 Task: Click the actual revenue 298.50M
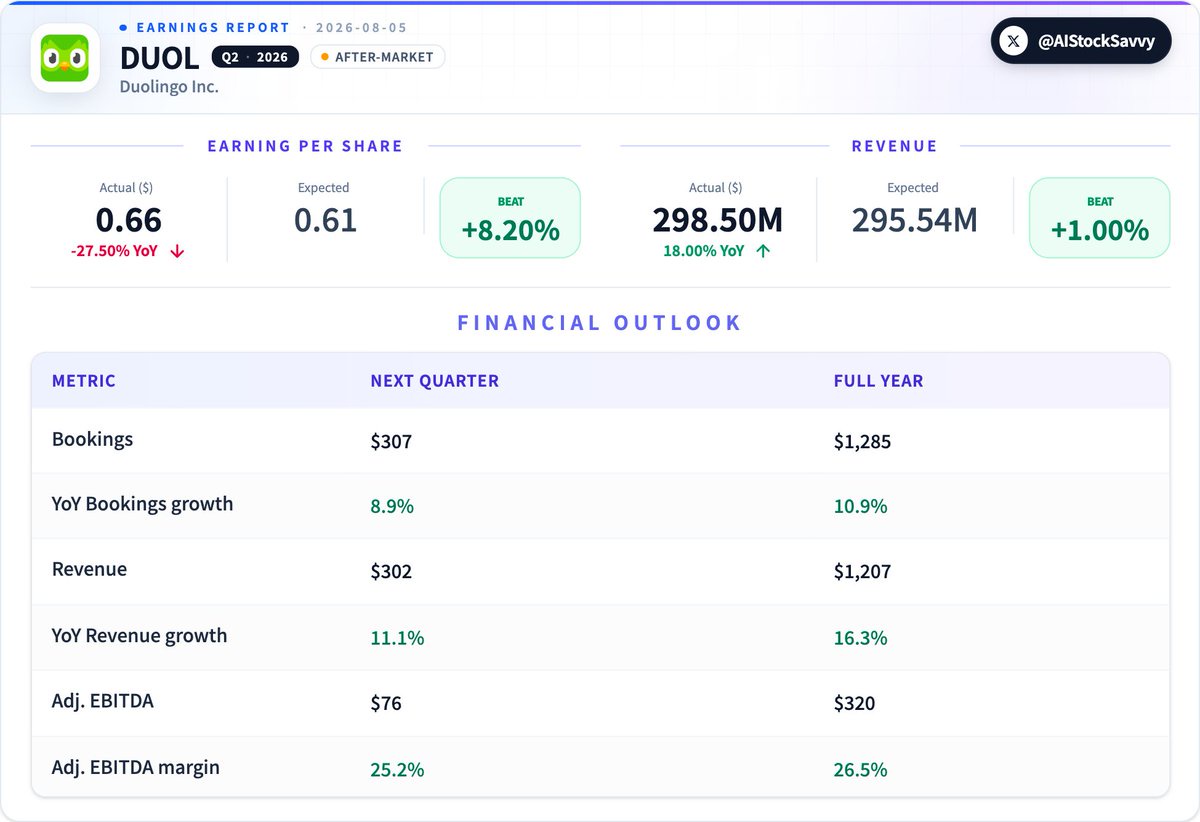[x=717, y=220]
